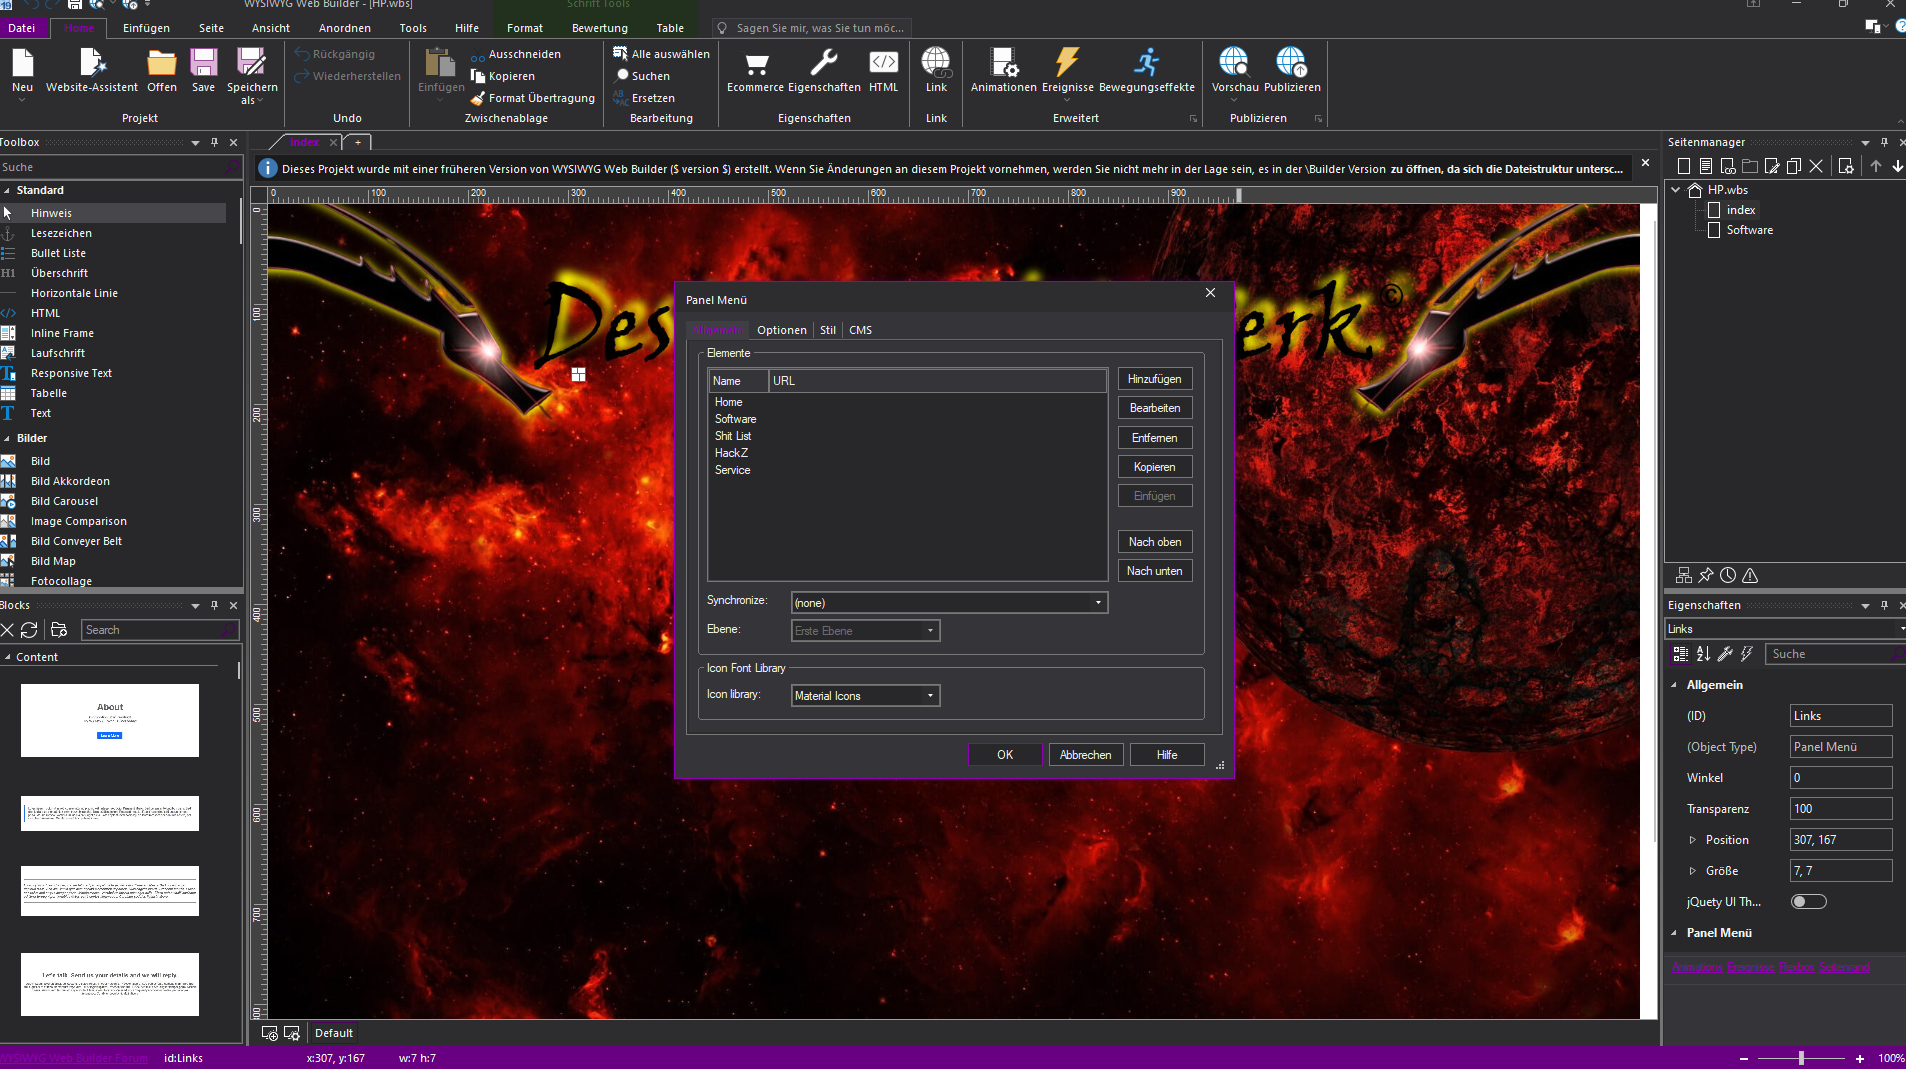The height and width of the screenshot is (1069, 1906).
Task: Click the Entfernen button
Action: [1154, 438]
